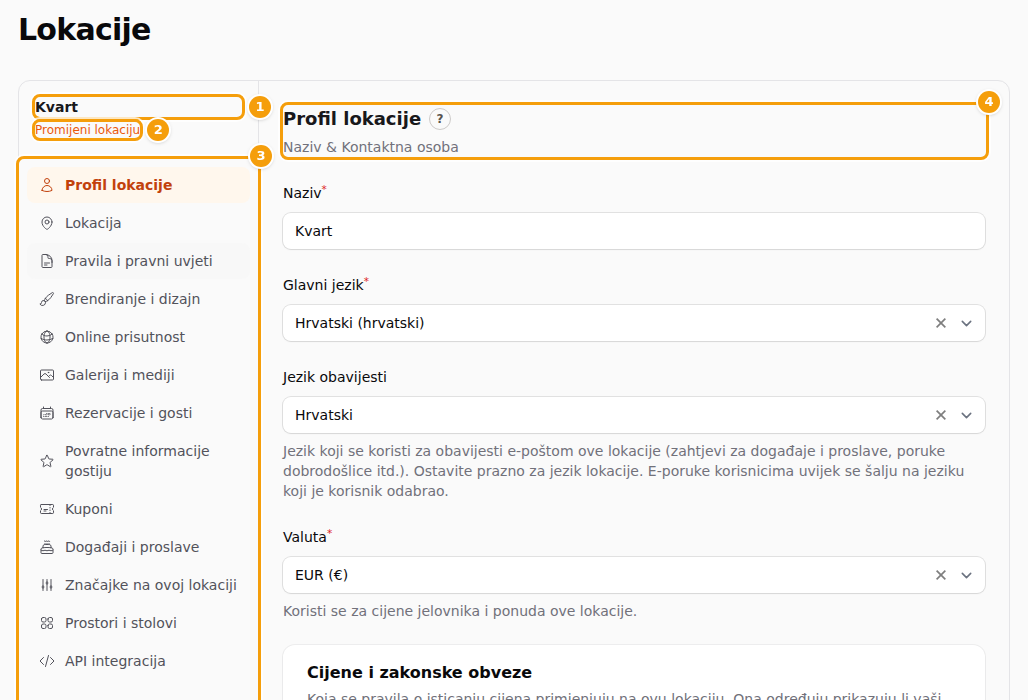Click the person icon beside Profil lokacije
The width and height of the screenshot is (1028, 700).
tap(47, 185)
